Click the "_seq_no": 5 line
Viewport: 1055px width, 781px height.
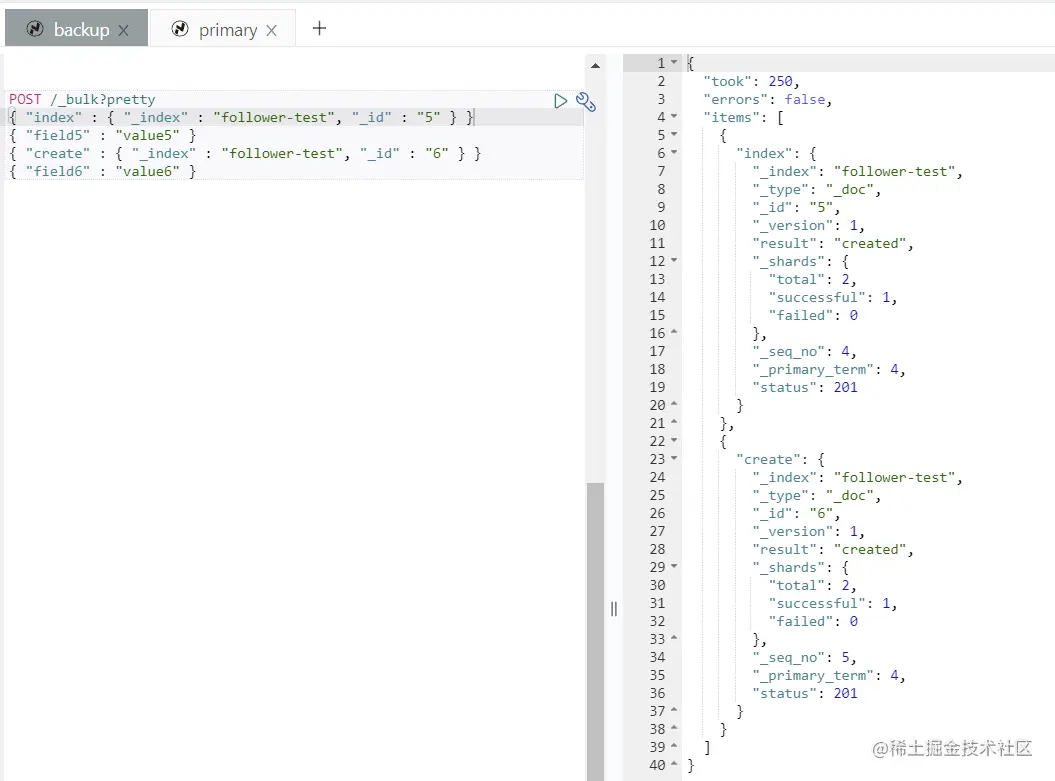point(804,657)
